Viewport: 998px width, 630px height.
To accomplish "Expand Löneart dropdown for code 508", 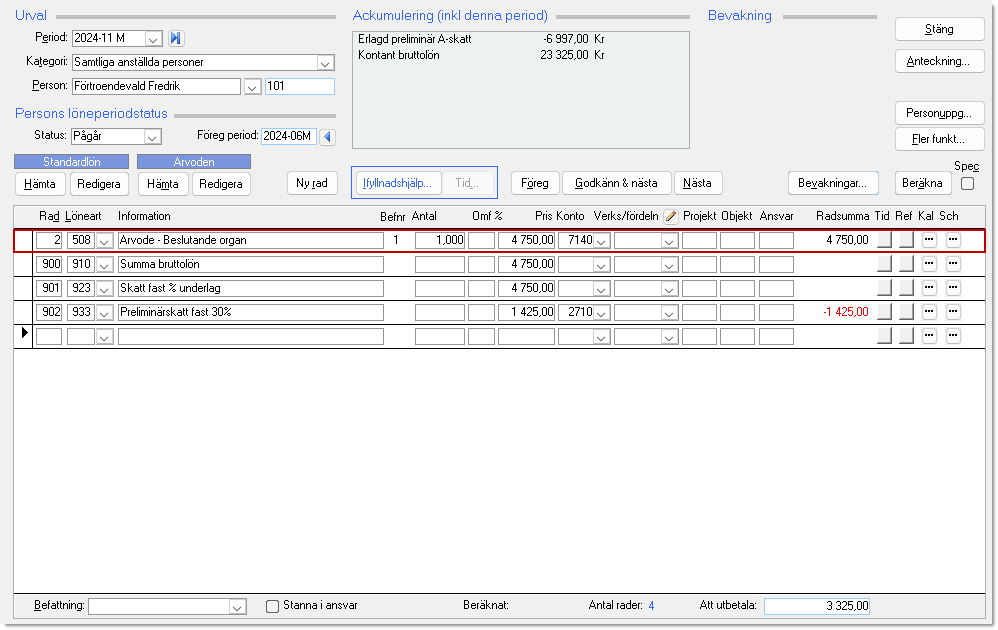I will pyautogui.click(x=104, y=241).
